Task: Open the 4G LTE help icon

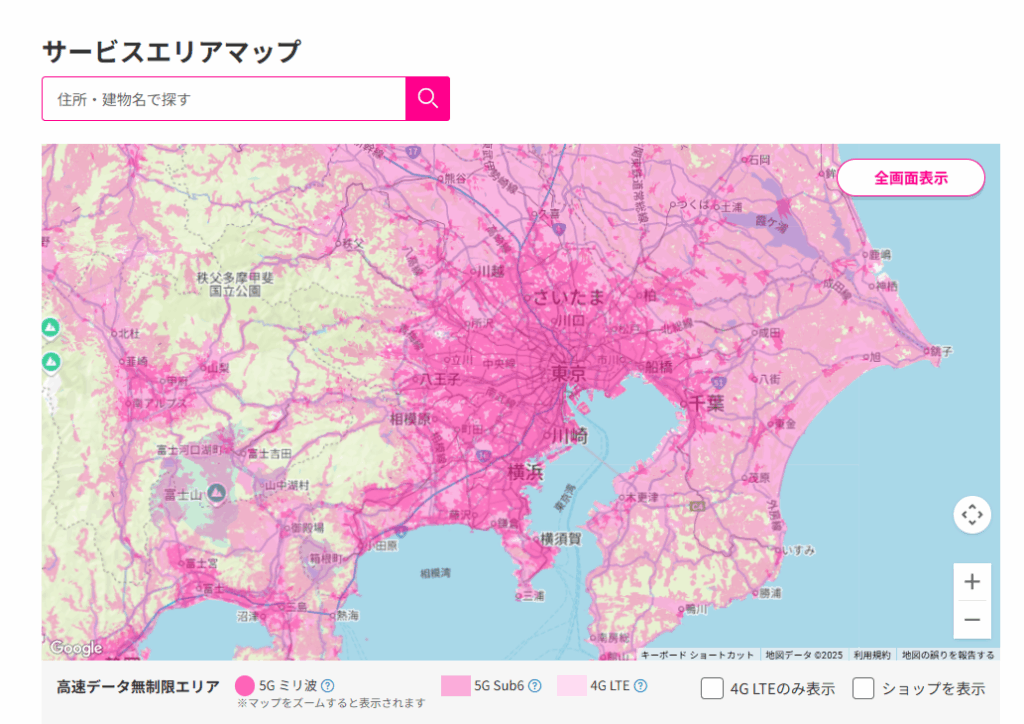Action: coord(641,686)
